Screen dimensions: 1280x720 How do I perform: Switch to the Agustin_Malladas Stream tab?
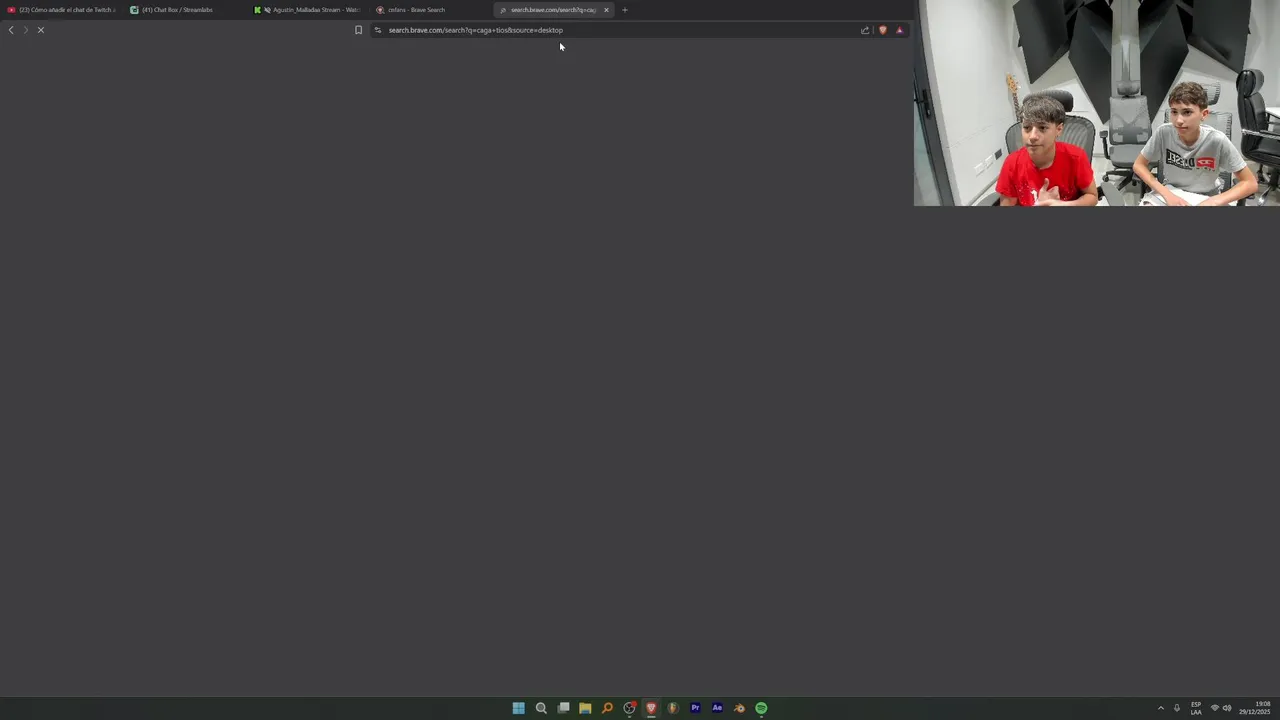(307, 10)
